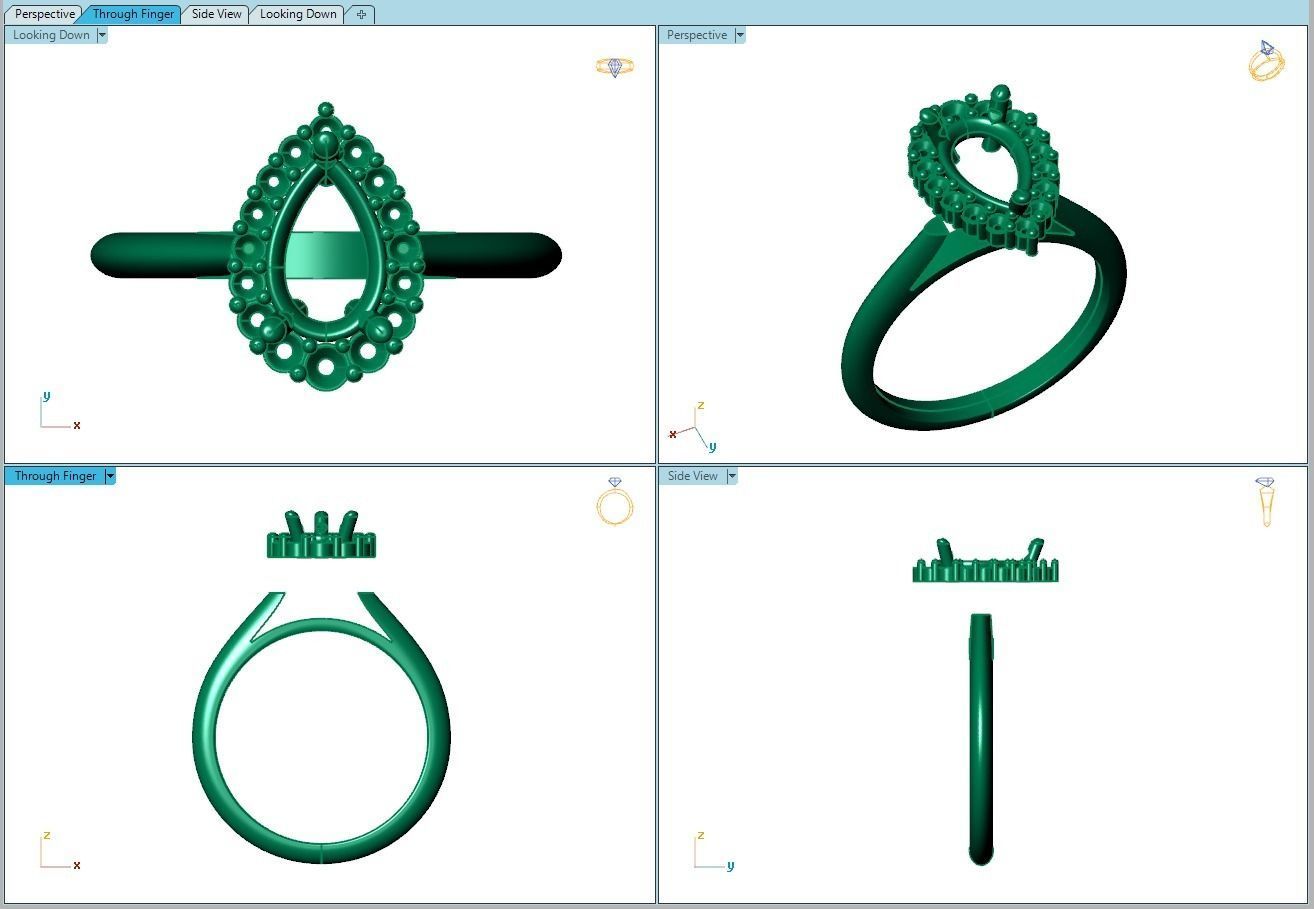Open the Side View viewport tab
Image resolution: width=1314 pixels, height=909 pixels.
point(217,14)
